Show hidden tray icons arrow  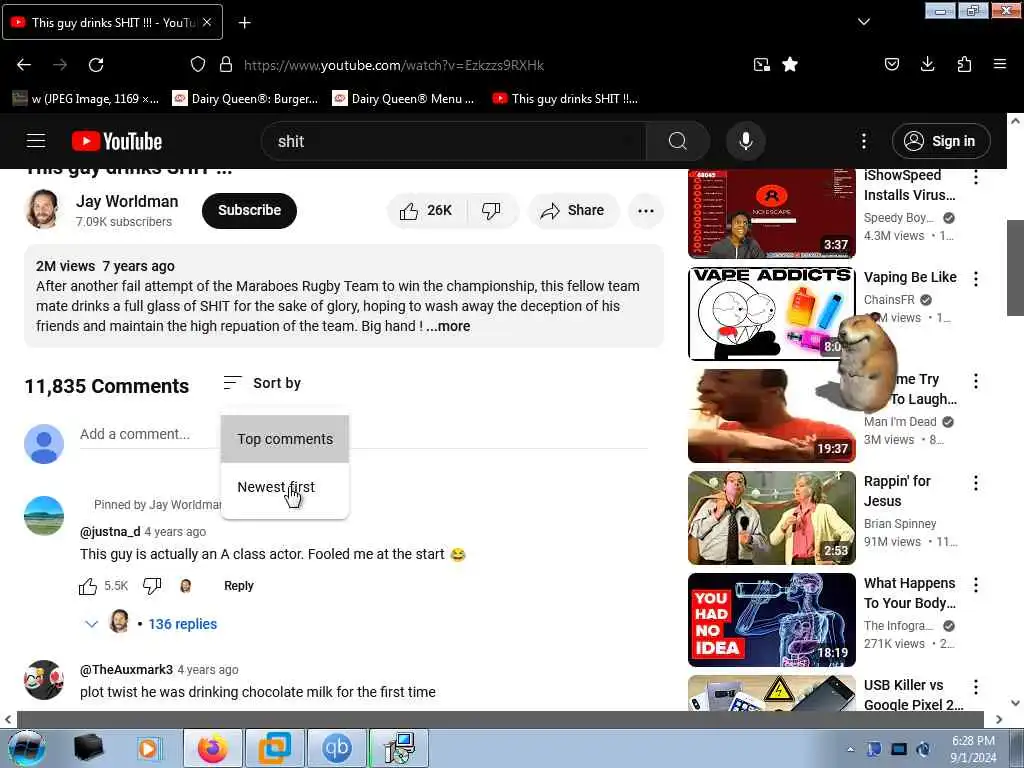(850, 750)
